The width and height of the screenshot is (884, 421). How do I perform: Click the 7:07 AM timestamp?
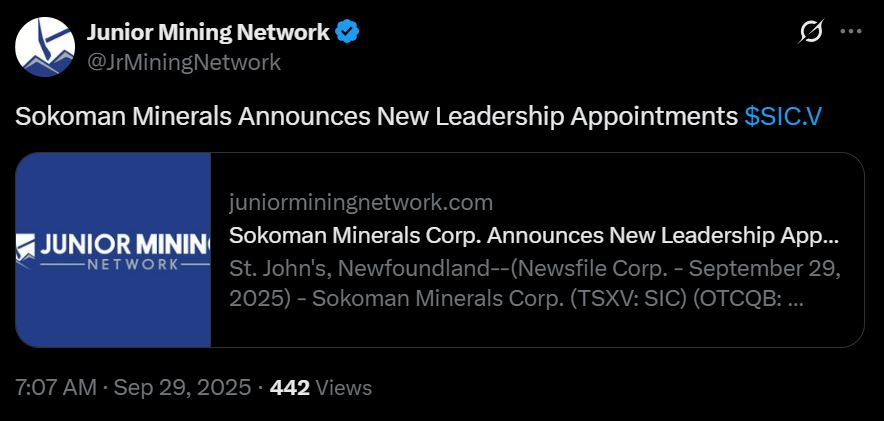[x=56, y=388]
